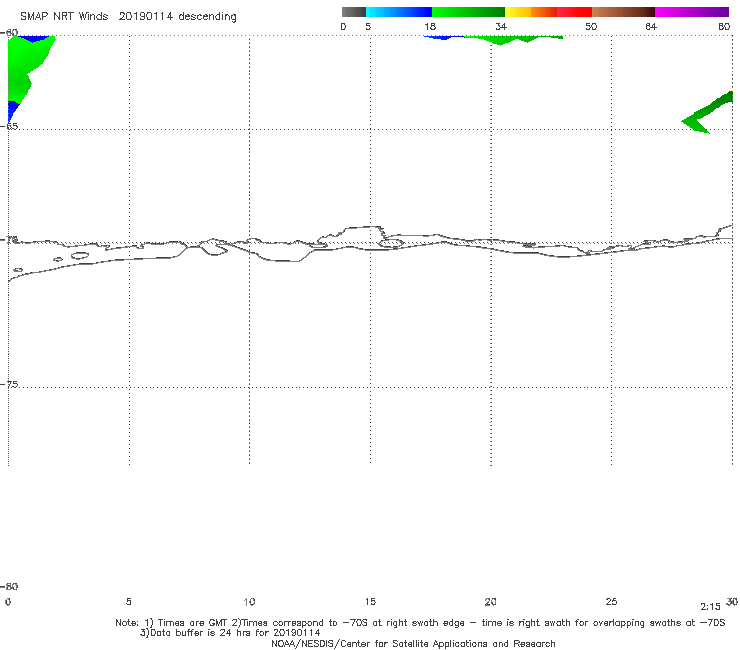Click the NOAA/NESDIS credit line

413,643
